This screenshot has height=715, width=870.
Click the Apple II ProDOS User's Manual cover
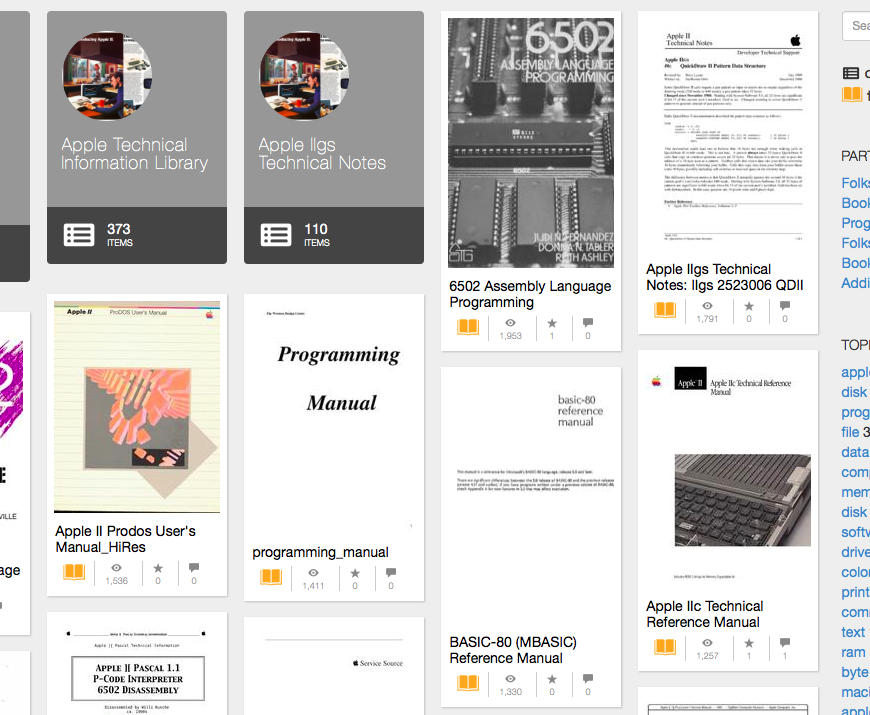(137, 407)
